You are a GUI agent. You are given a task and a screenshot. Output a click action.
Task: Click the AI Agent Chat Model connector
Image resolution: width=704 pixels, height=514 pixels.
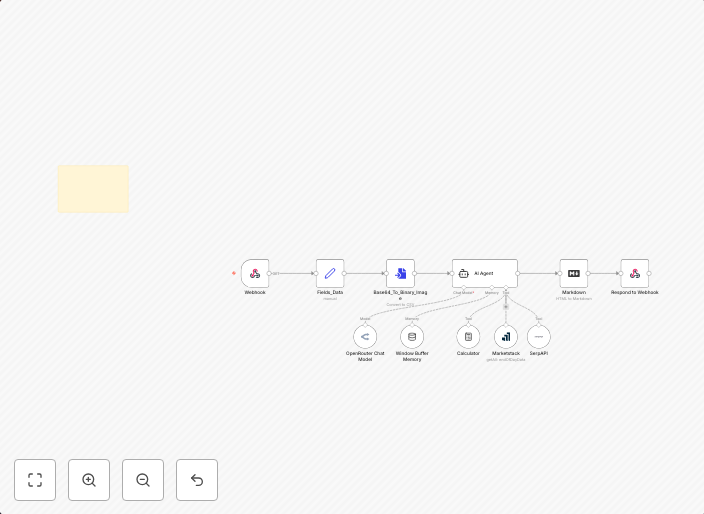[464, 287]
